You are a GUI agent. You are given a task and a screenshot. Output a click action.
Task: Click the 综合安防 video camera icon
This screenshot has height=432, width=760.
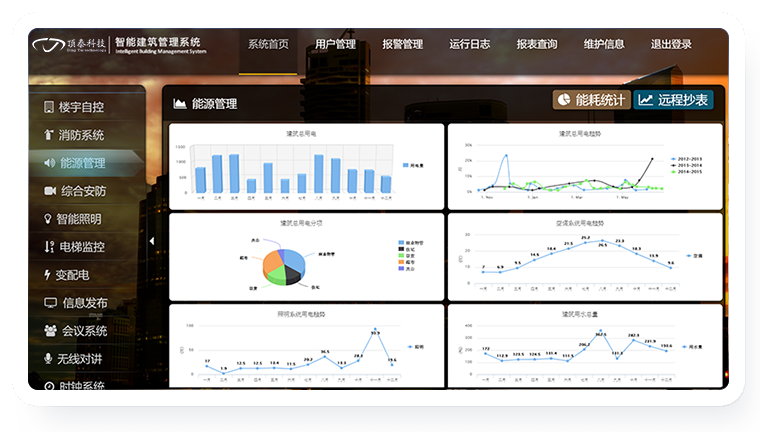(48, 191)
